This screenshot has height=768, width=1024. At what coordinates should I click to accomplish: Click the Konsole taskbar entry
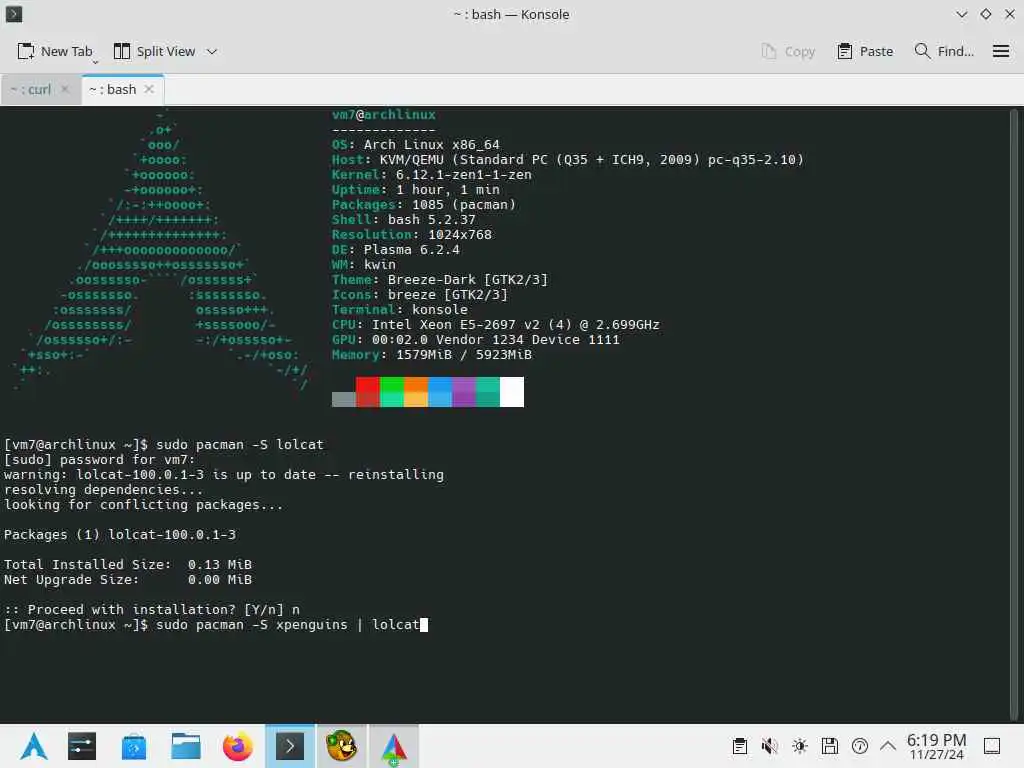pos(290,746)
